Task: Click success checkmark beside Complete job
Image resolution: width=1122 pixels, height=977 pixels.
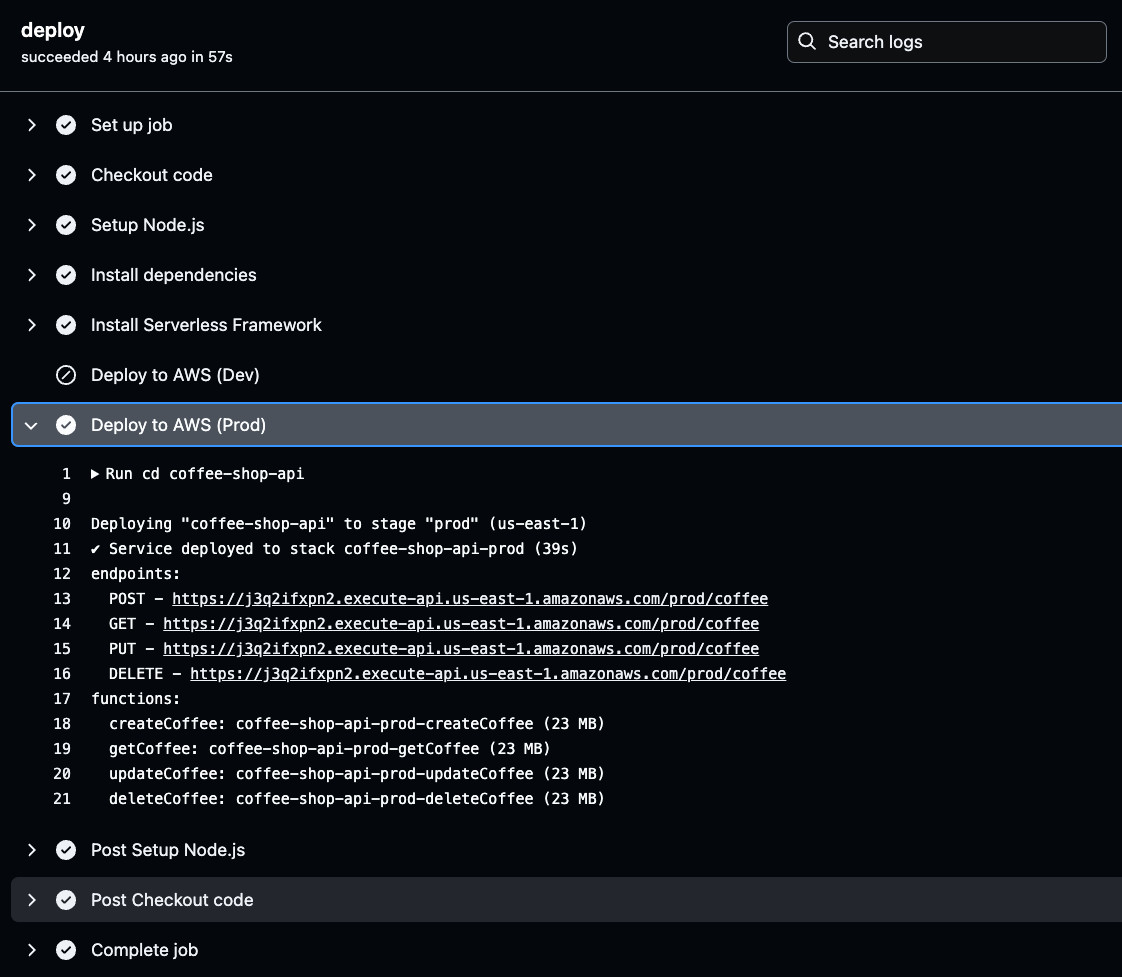Action: [x=66, y=951]
